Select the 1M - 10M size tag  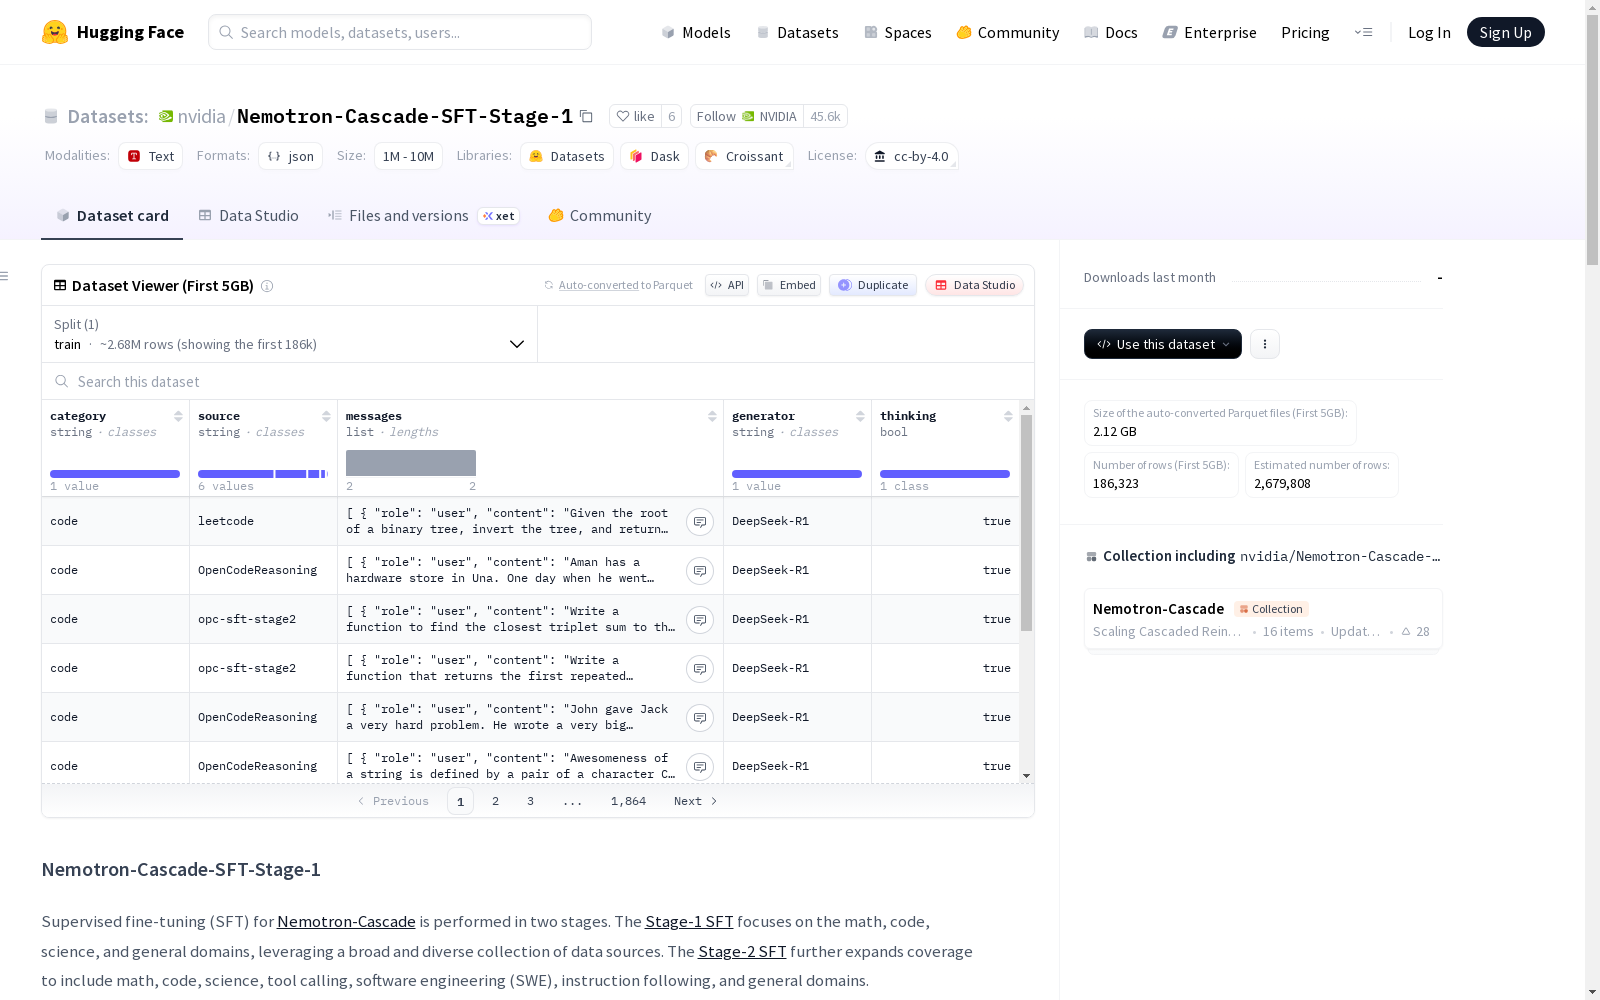408,156
